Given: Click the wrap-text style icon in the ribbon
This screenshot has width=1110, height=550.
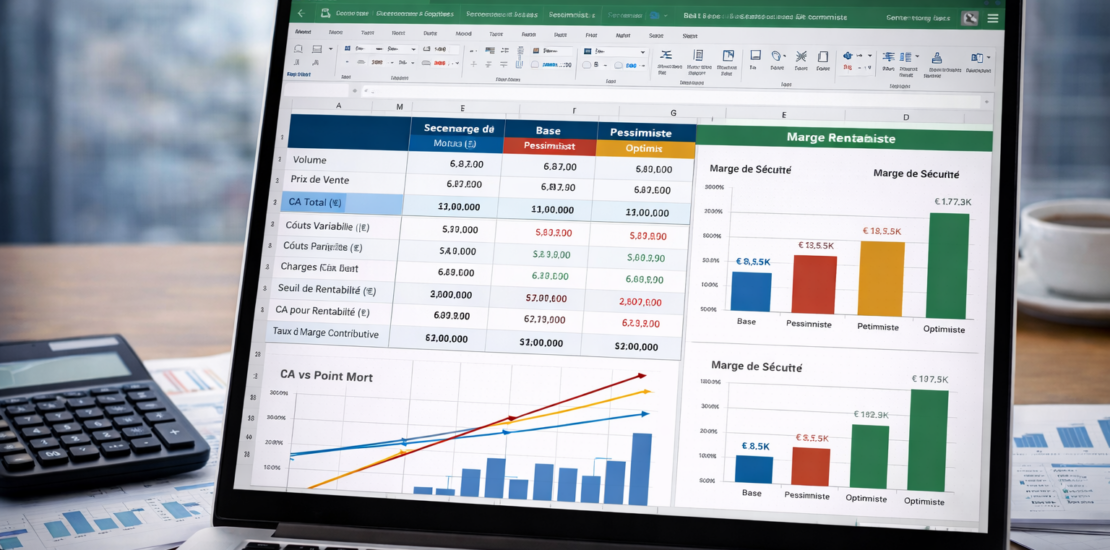Looking at the screenshot, I should click(665, 55).
